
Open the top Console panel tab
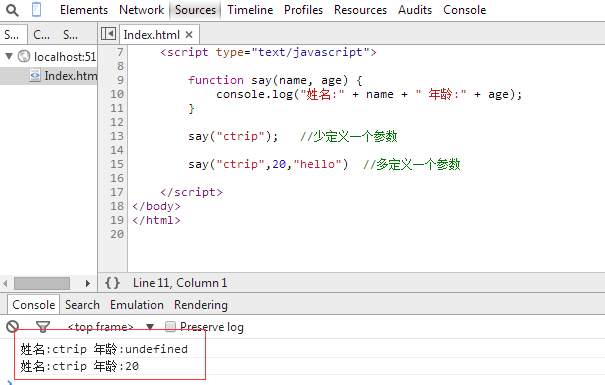pos(465,10)
